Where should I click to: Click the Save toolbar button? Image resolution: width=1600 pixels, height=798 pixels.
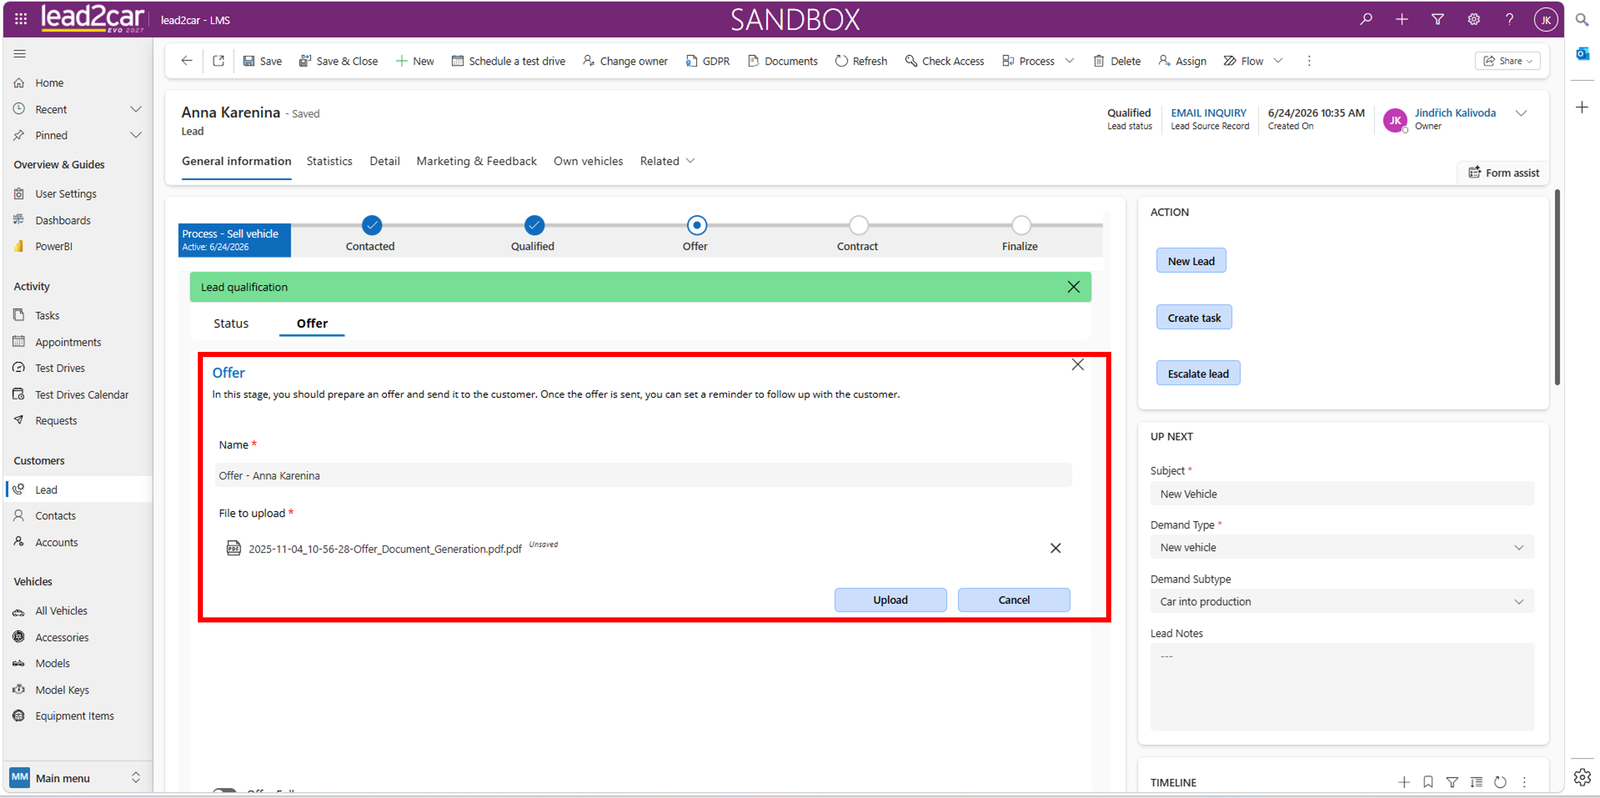coord(262,61)
